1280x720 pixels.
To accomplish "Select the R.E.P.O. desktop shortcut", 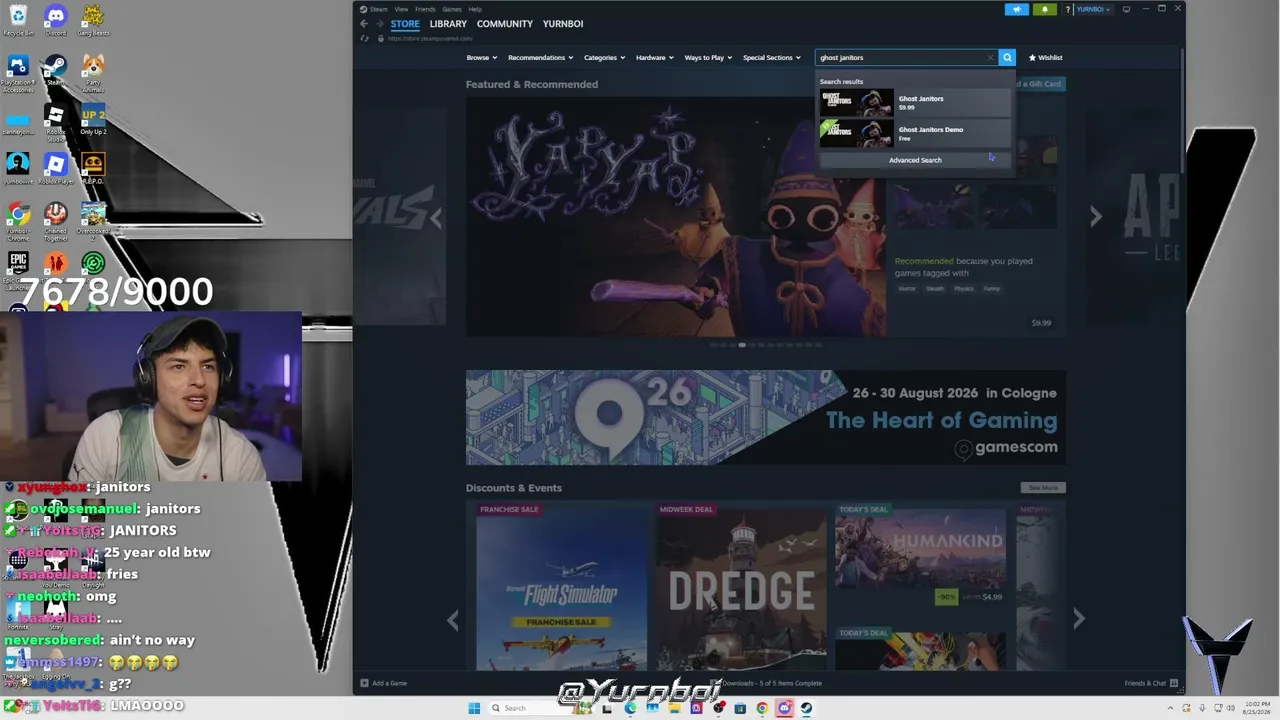I will tap(93, 168).
